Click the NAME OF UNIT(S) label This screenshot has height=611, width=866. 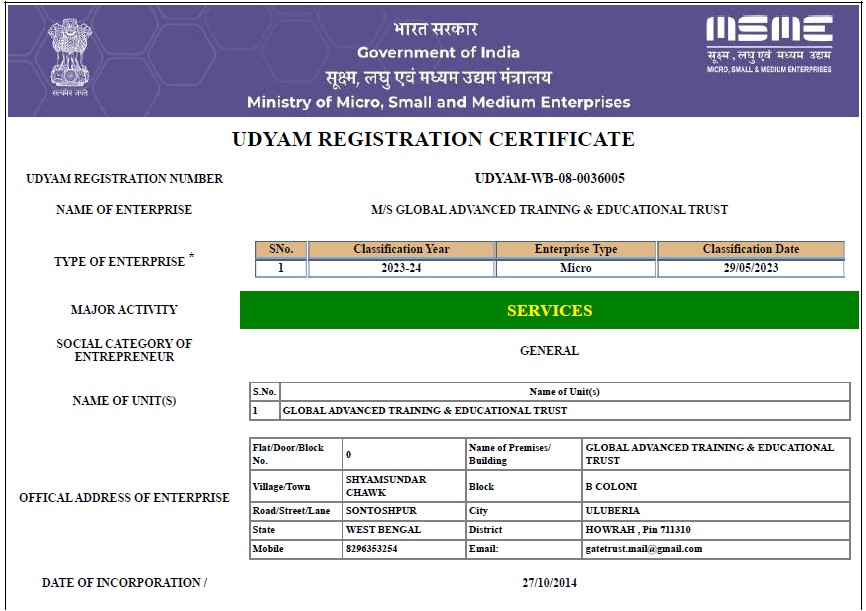(124, 401)
